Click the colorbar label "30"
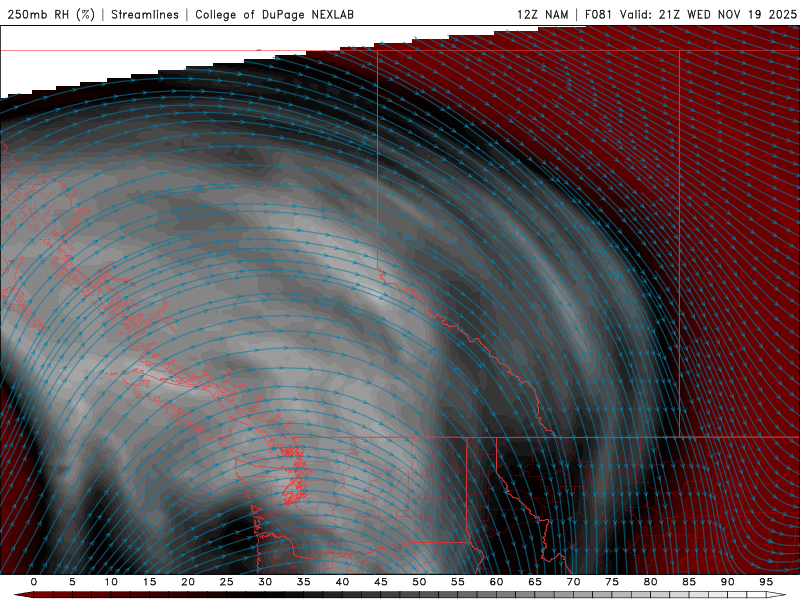The height and width of the screenshot is (600, 800). [x=265, y=582]
